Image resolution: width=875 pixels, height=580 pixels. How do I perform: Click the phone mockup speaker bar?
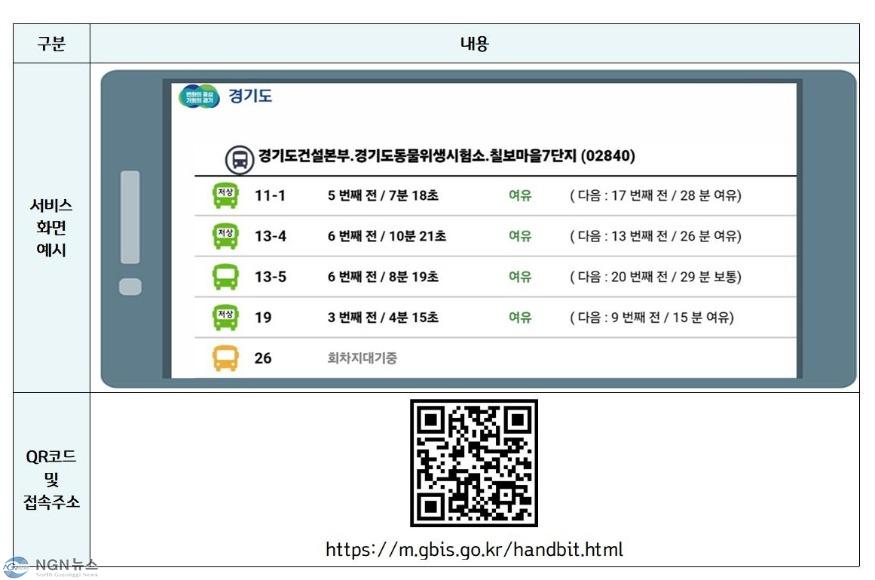[x=130, y=217]
